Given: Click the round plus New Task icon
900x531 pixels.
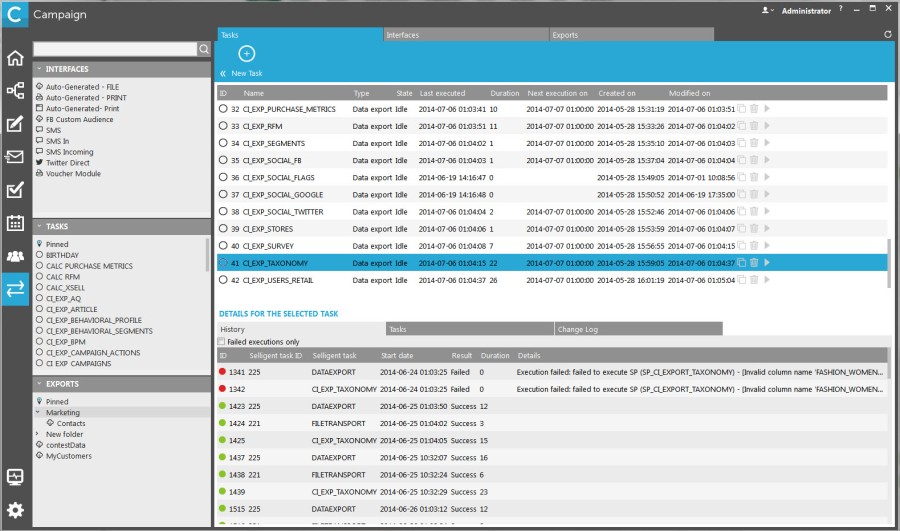Looking at the screenshot, I should click(x=246, y=54).
